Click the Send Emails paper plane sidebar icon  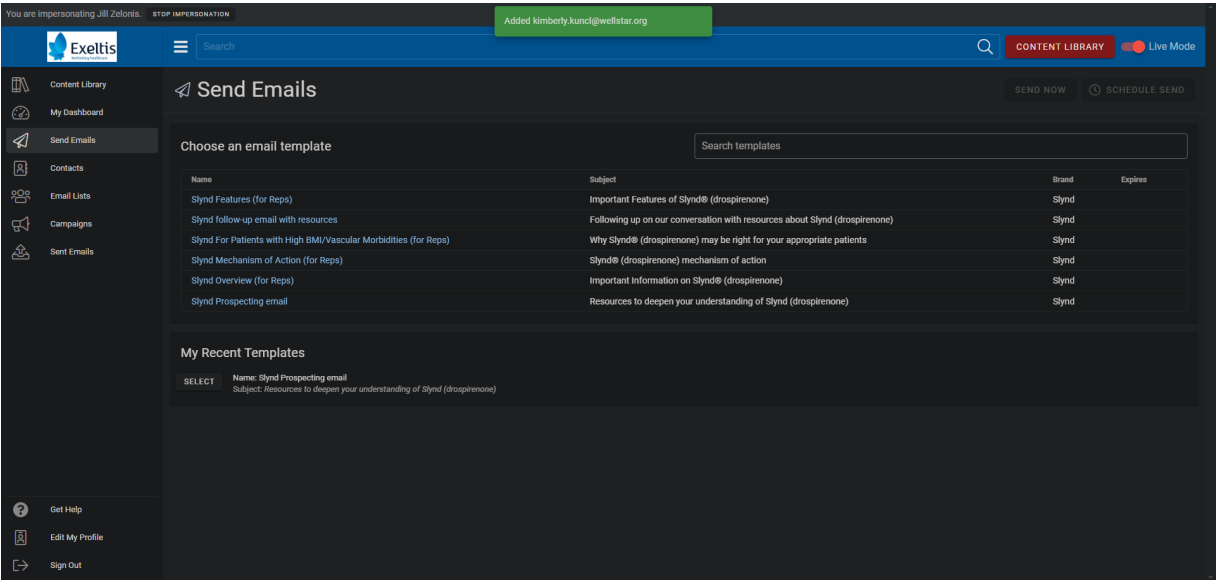pyautogui.click(x=20, y=140)
